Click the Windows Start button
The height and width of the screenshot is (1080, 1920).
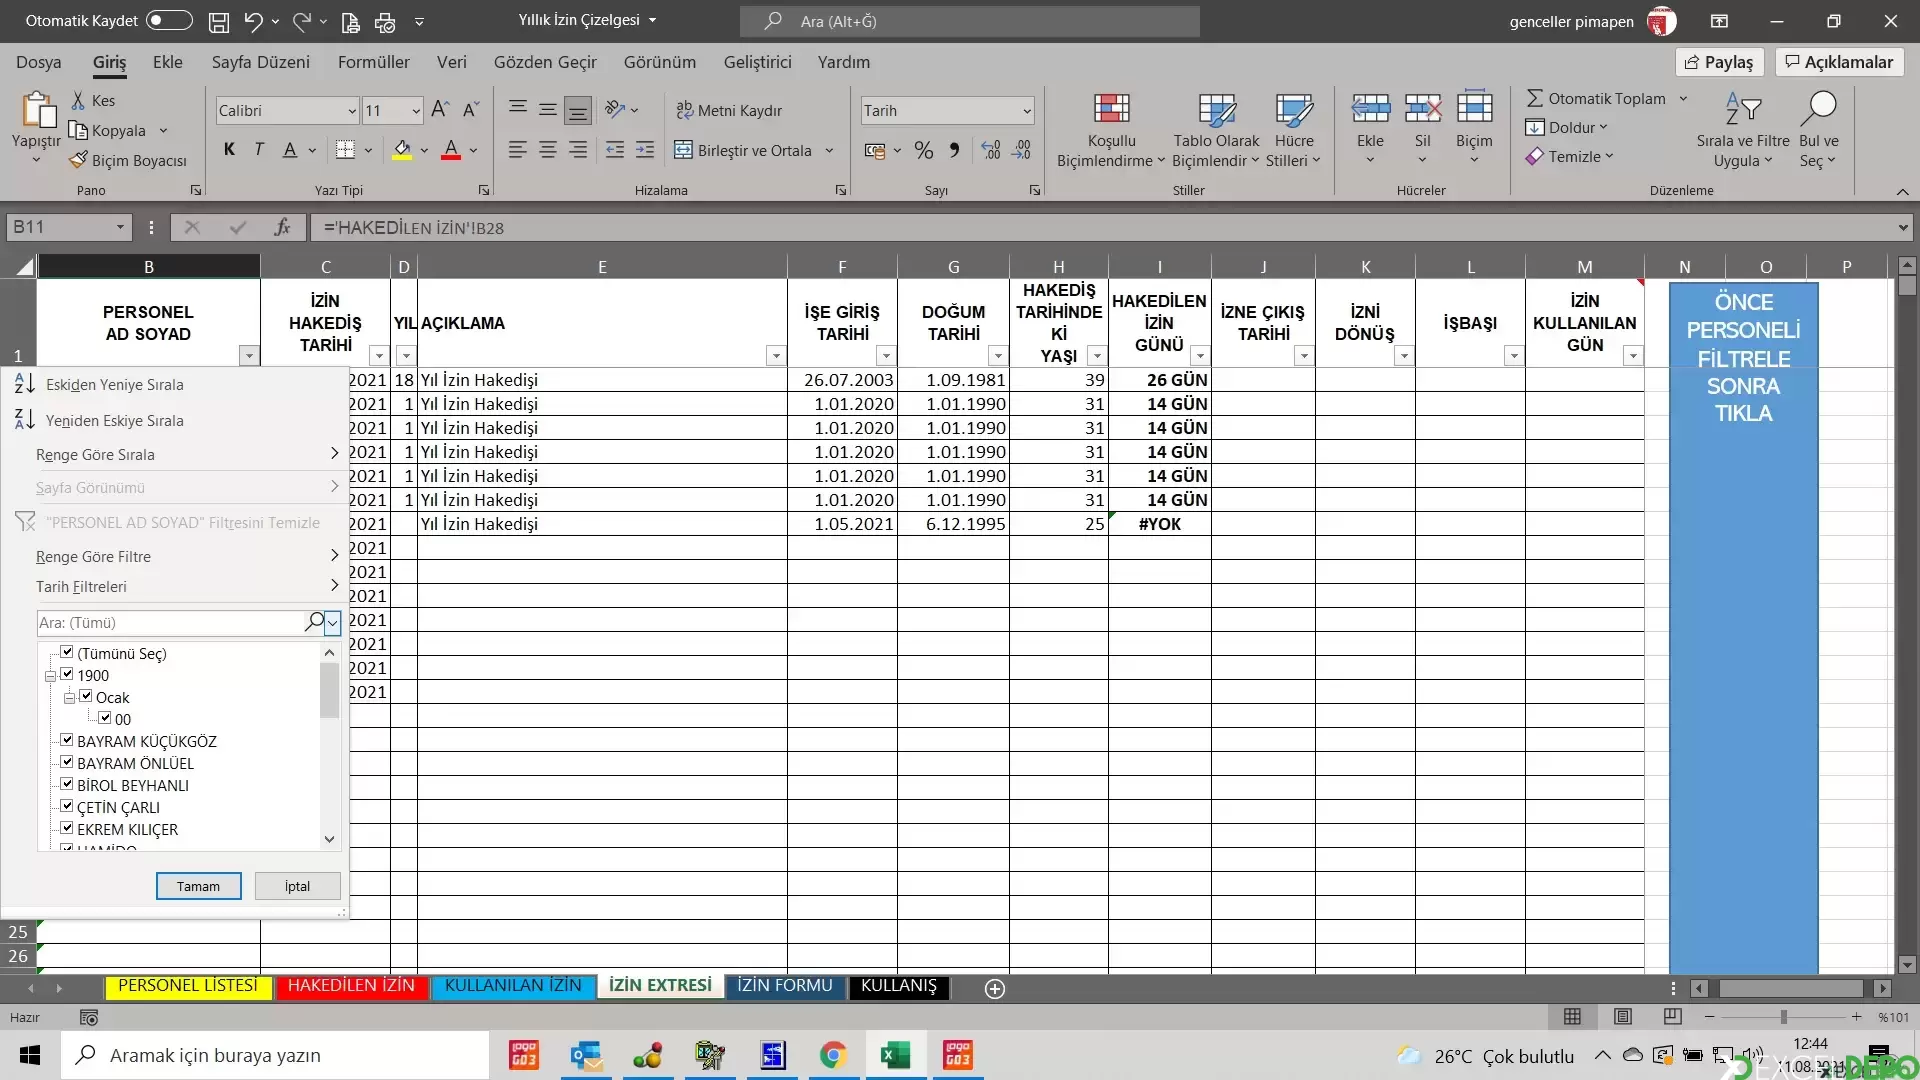[30, 1055]
